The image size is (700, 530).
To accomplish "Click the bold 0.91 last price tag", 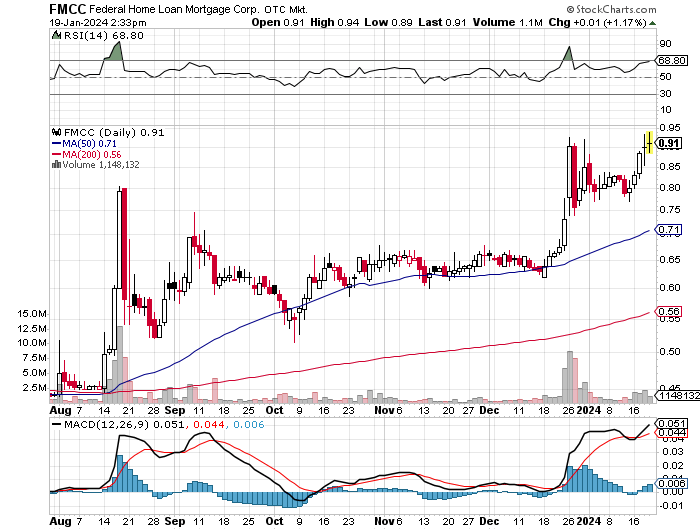I will tap(669, 143).
